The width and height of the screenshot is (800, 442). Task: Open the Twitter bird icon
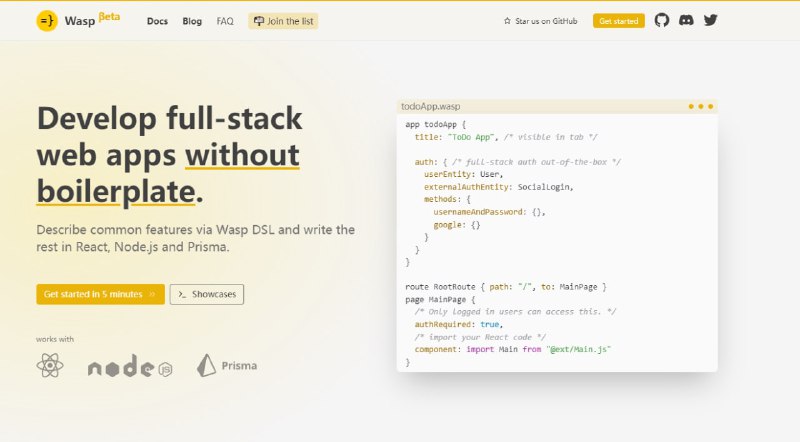click(x=711, y=20)
